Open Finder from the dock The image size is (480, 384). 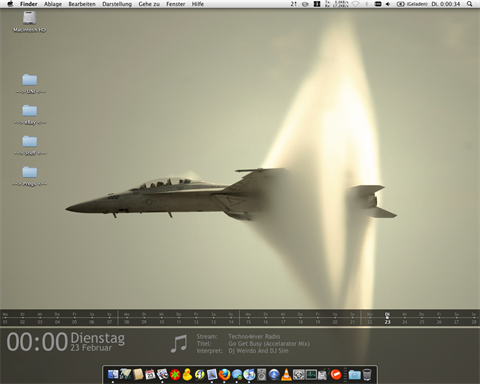[113, 375]
